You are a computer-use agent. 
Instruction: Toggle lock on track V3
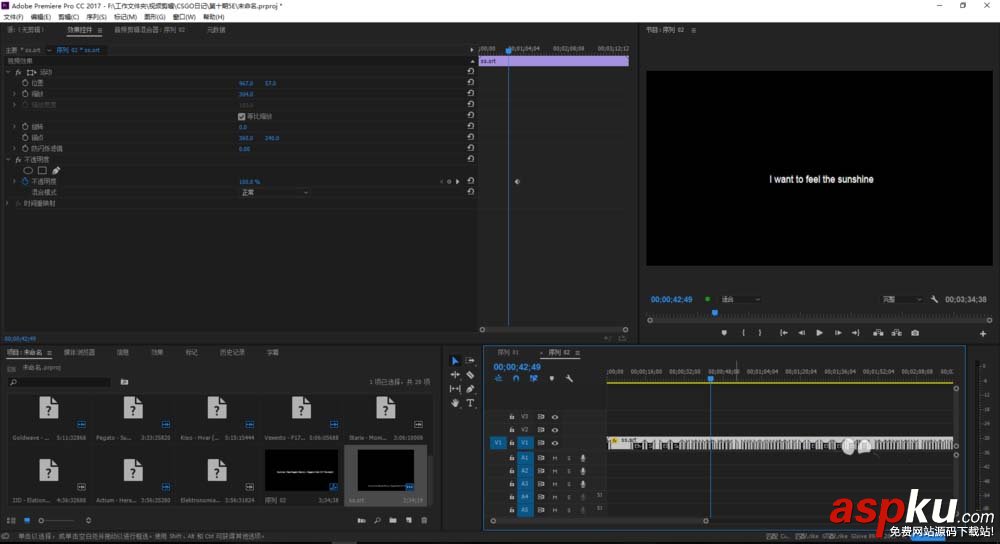[511, 417]
